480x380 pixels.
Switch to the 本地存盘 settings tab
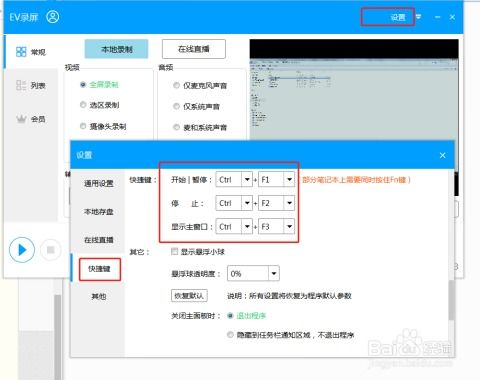point(99,212)
